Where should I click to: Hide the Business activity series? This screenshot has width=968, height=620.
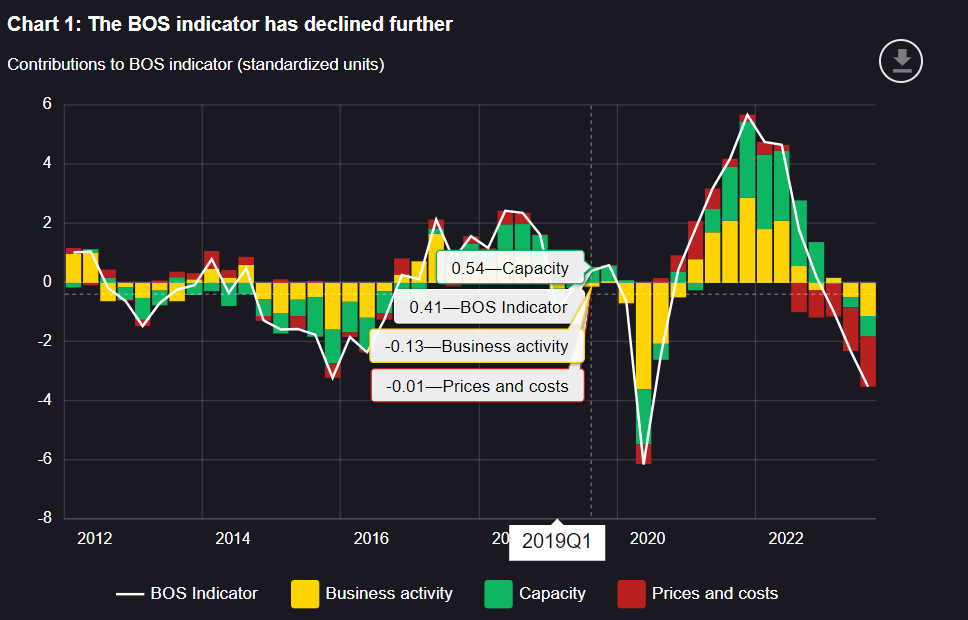click(388, 594)
